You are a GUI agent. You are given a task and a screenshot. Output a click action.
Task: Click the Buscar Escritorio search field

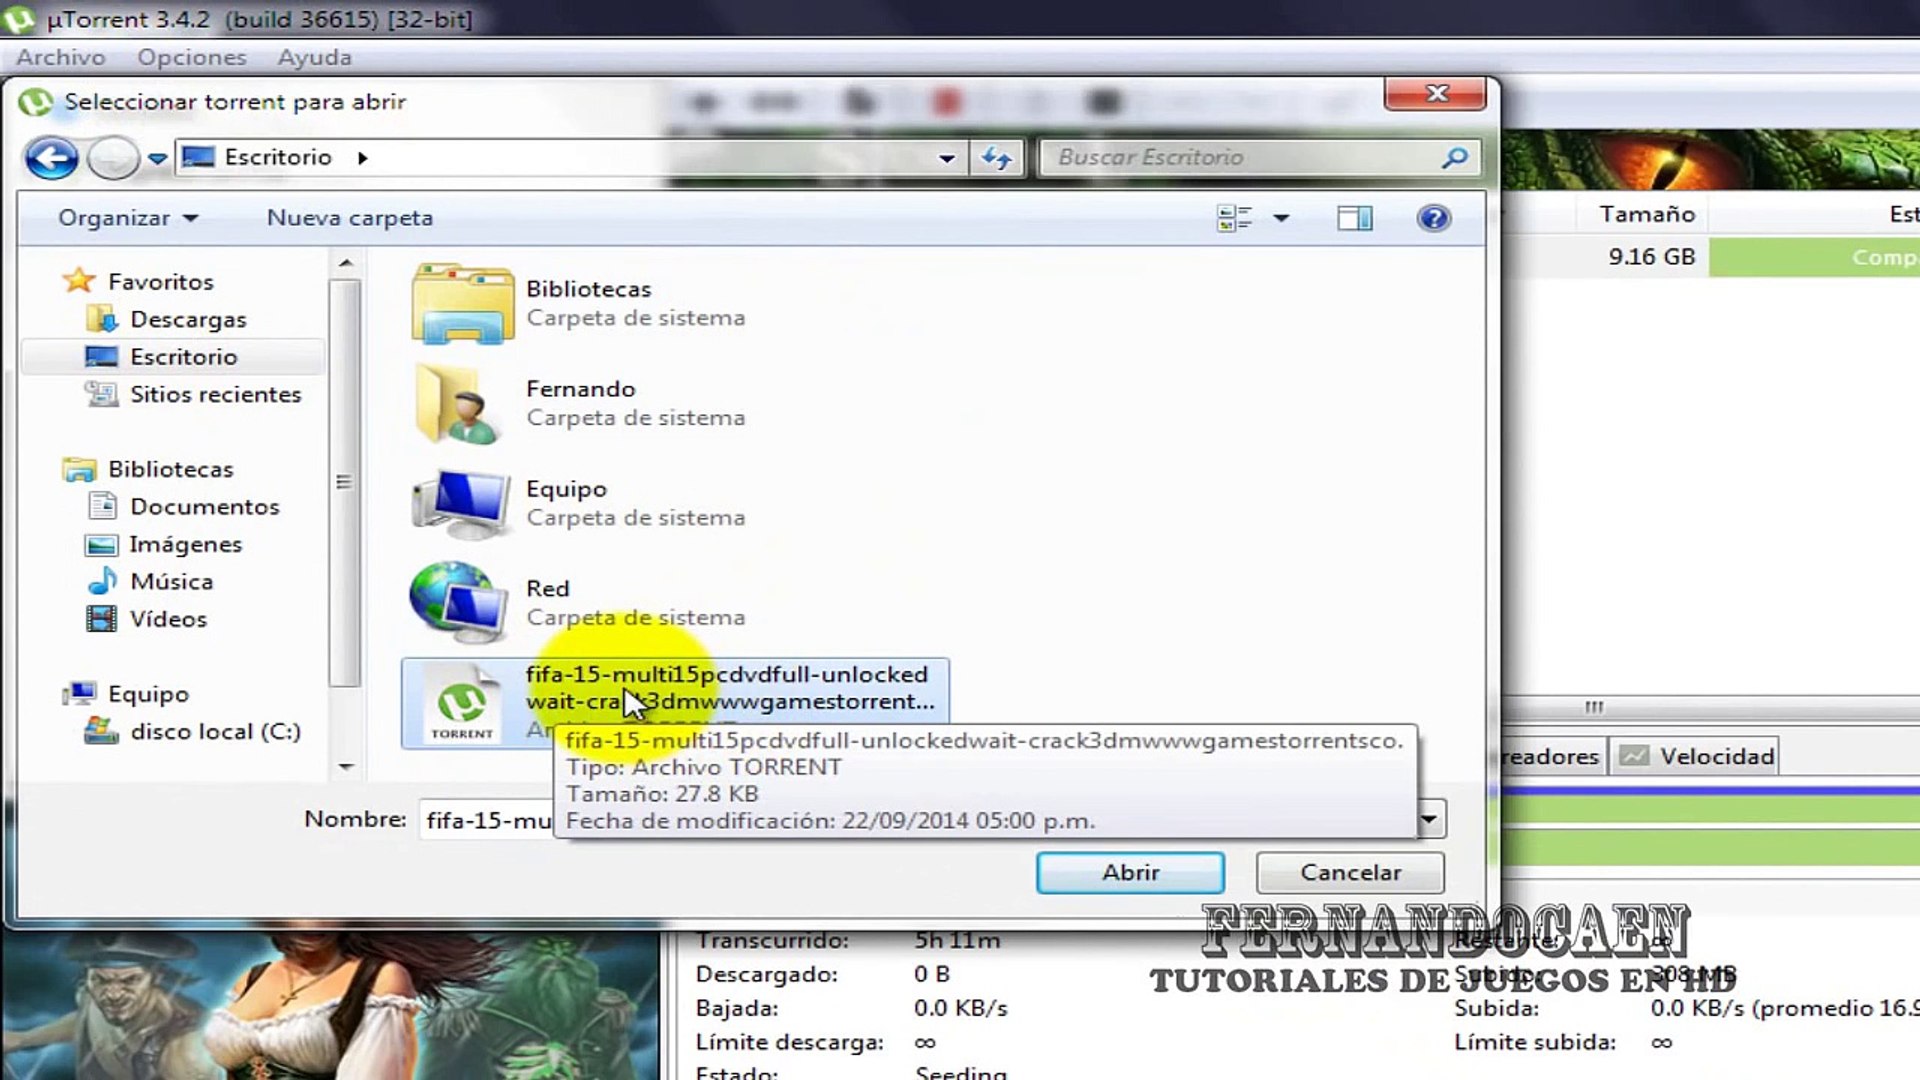(x=1240, y=158)
